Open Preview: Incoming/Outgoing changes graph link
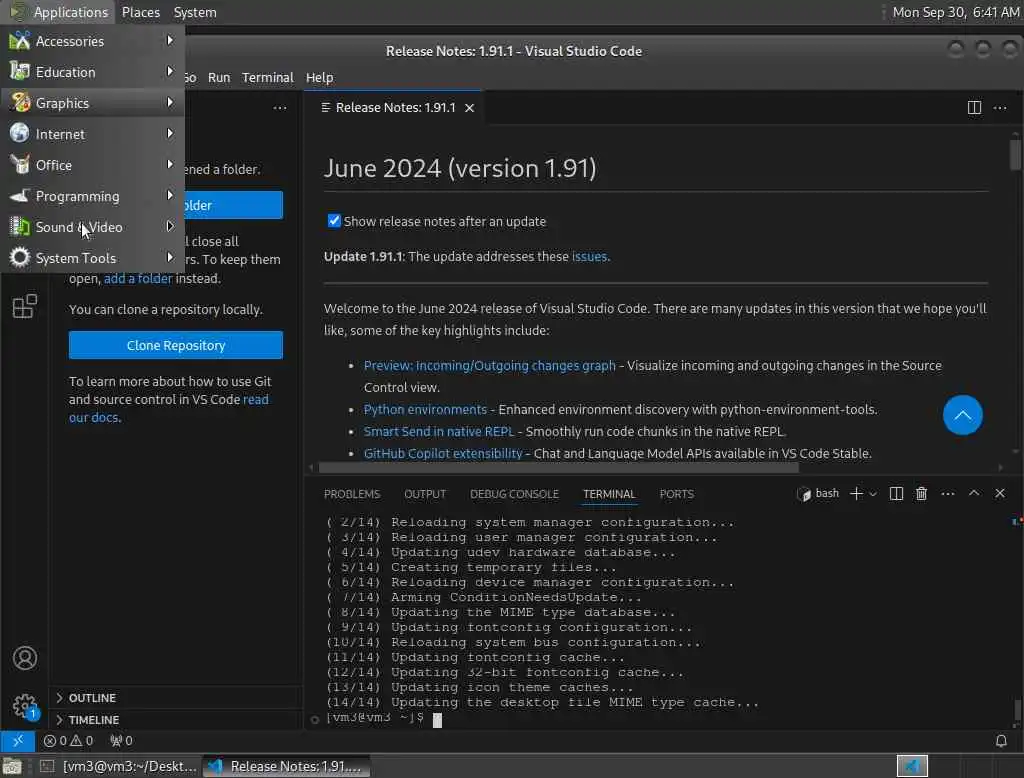 tap(489, 365)
